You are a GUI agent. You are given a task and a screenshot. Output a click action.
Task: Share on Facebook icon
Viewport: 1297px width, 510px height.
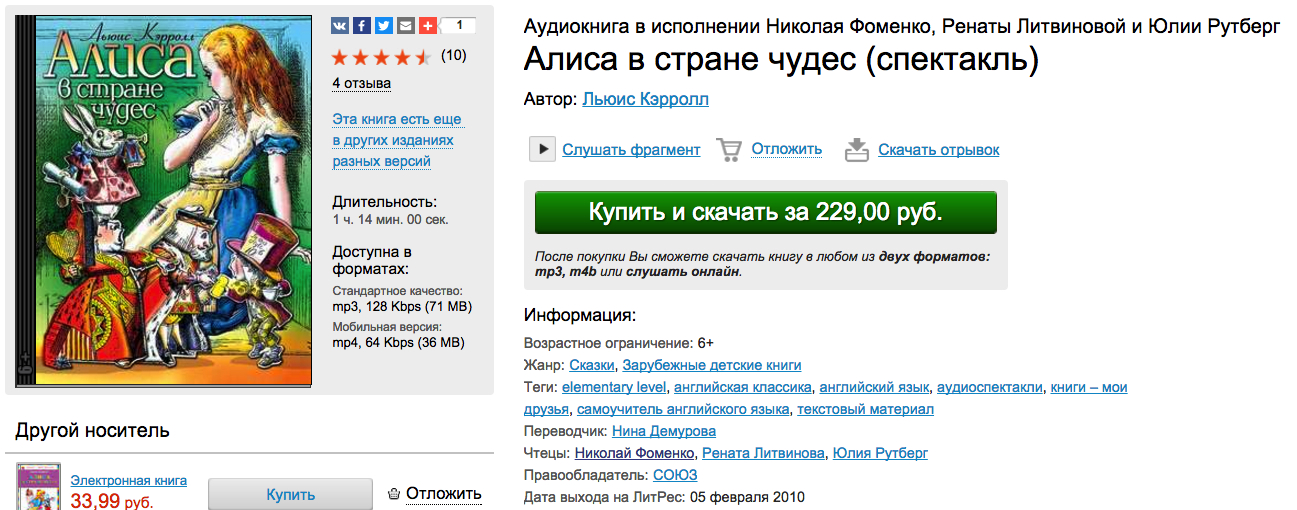click(363, 26)
